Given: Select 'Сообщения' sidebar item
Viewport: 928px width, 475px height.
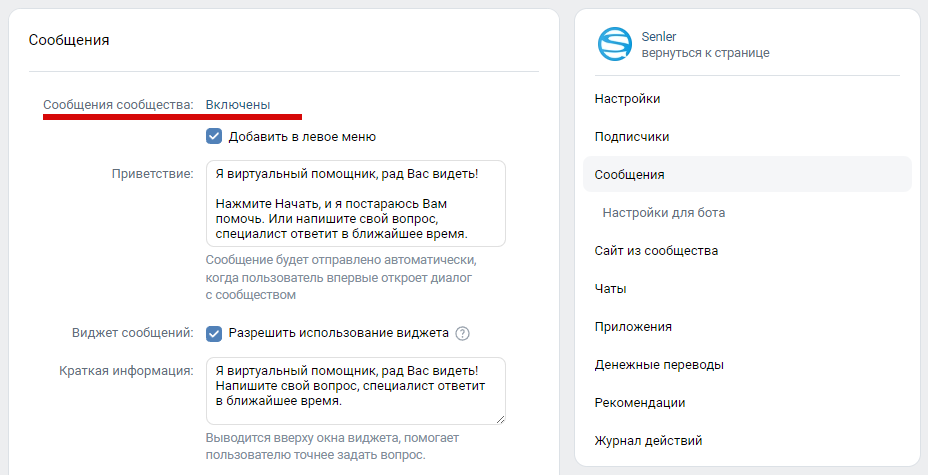Looking at the screenshot, I should click(x=630, y=175).
